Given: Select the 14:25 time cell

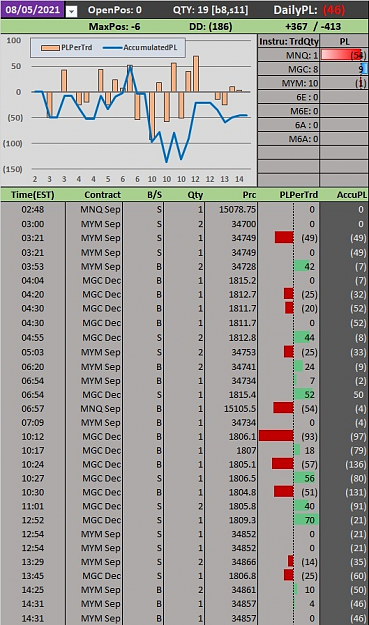Looking at the screenshot, I should 33,590.
